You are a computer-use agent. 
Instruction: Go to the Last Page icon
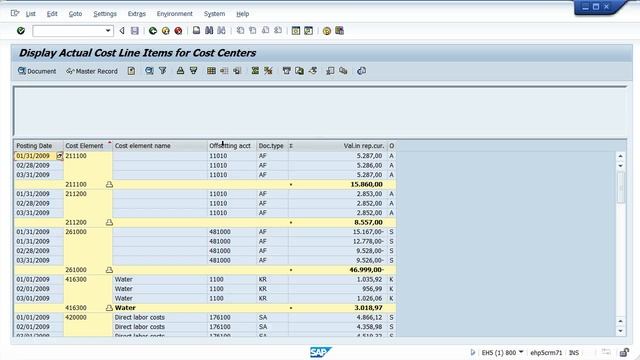tap(278, 31)
